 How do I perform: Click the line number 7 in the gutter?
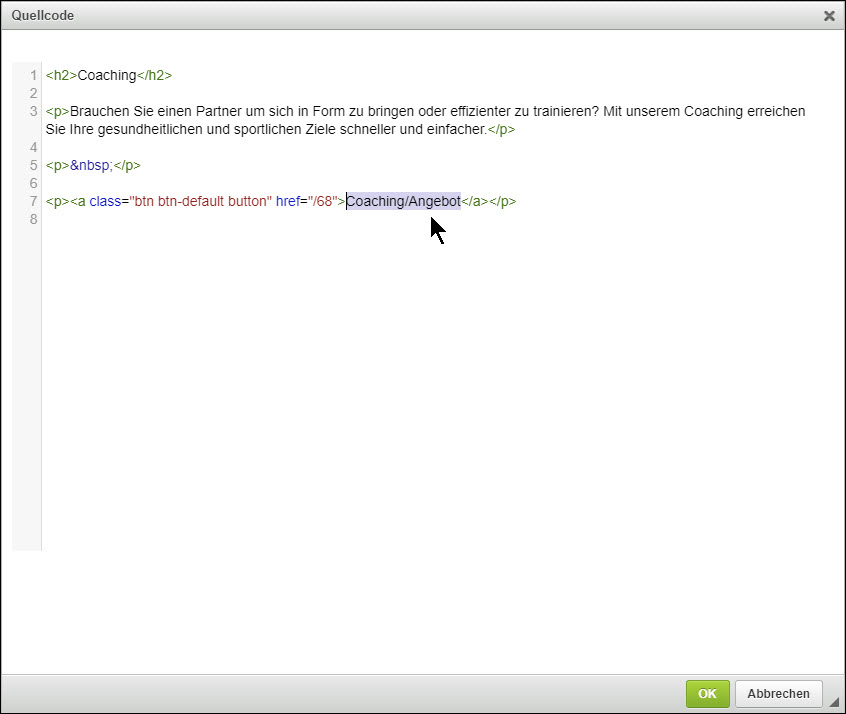coord(33,201)
